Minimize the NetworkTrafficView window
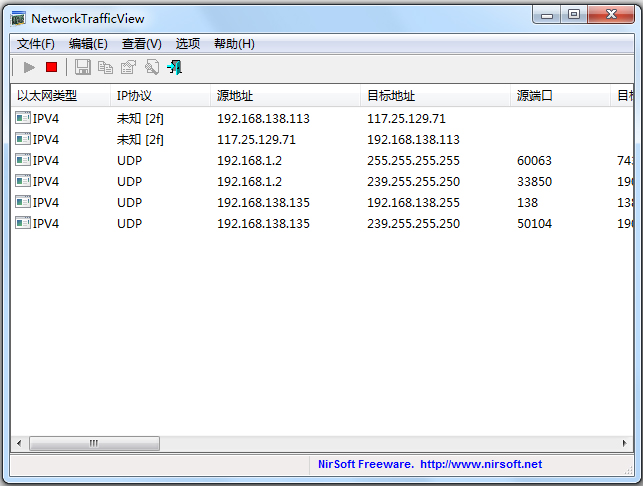Viewport: 643px width, 486px height. pyautogui.click(x=547, y=15)
